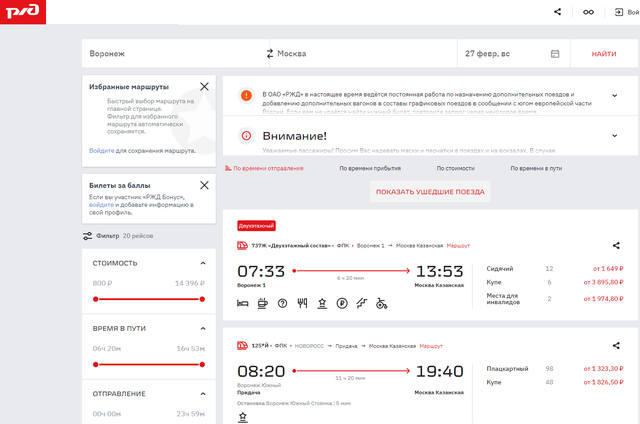Screen dimensions: 640x424
Task: Click the wheelchair accessibility icon
Action: click(x=381, y=303)
